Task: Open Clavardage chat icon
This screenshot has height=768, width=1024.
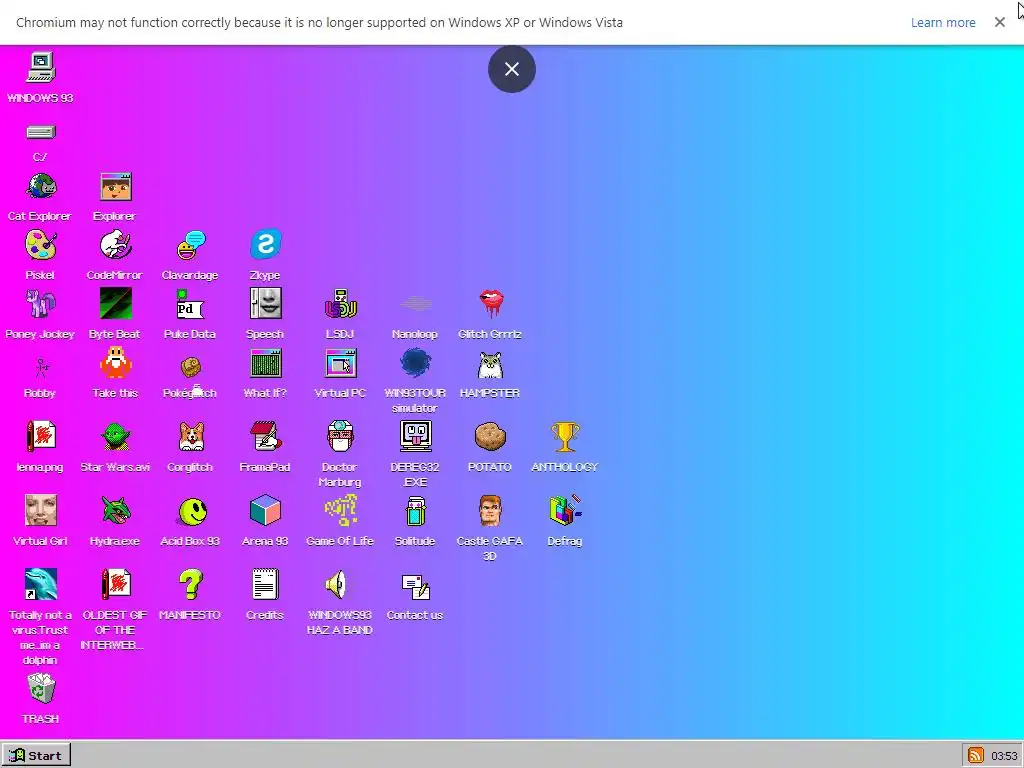Action: (x=191, y=246)
